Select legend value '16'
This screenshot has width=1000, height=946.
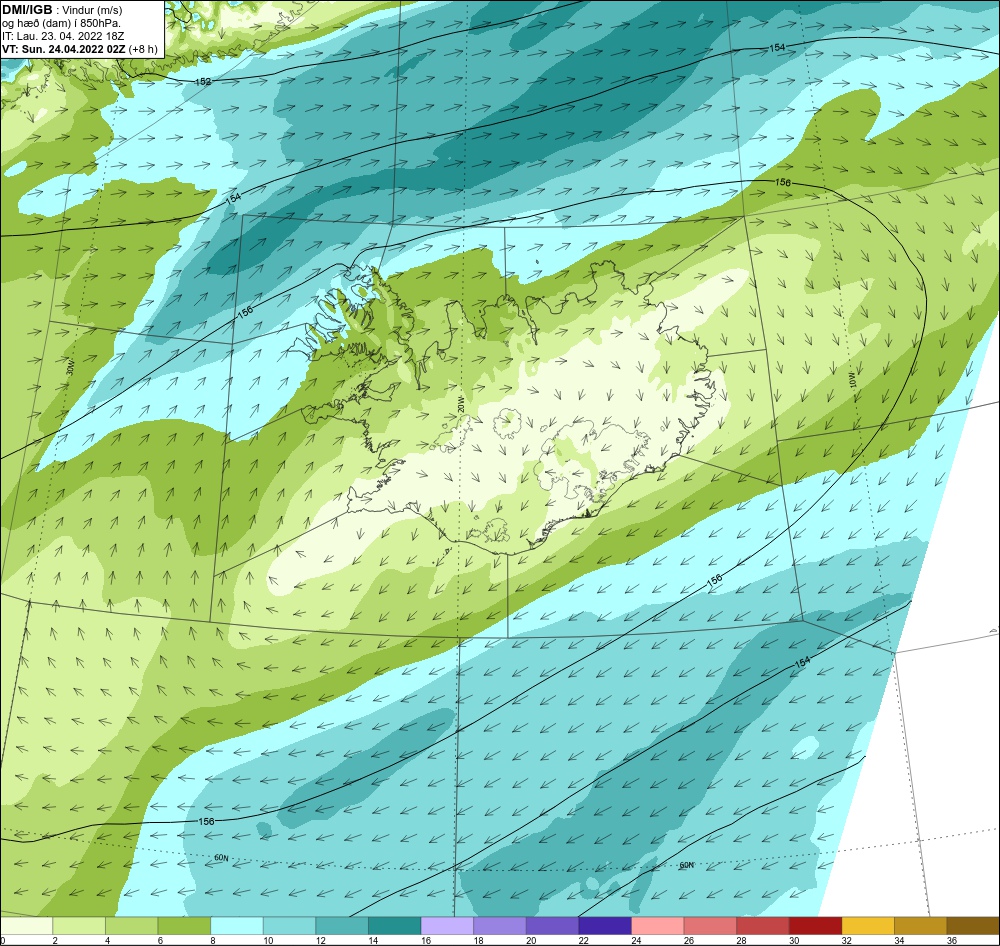click(x=426, y=940)
